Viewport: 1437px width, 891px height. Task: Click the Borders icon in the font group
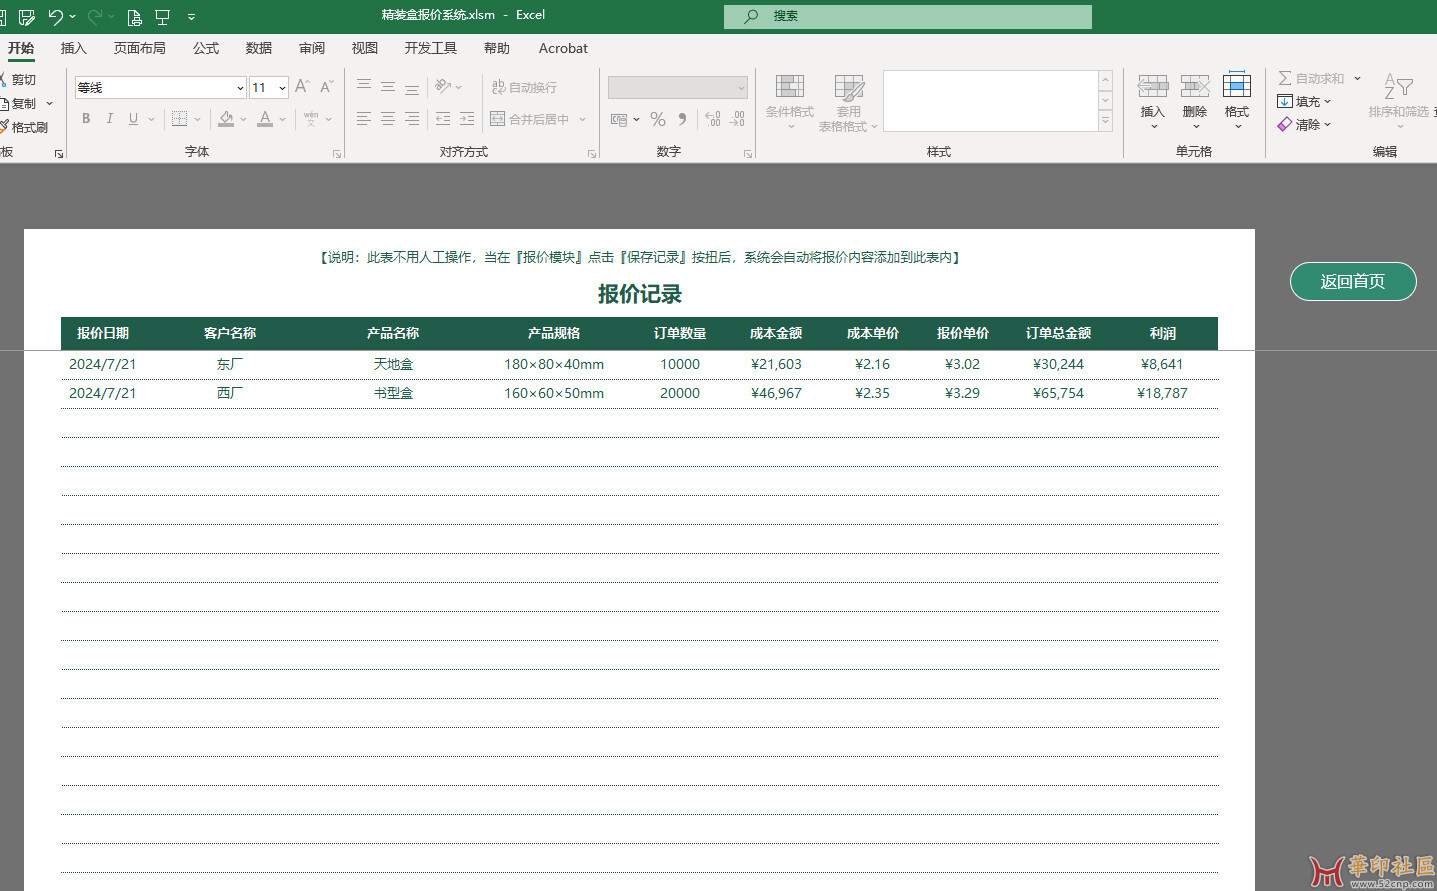point(180,119)
